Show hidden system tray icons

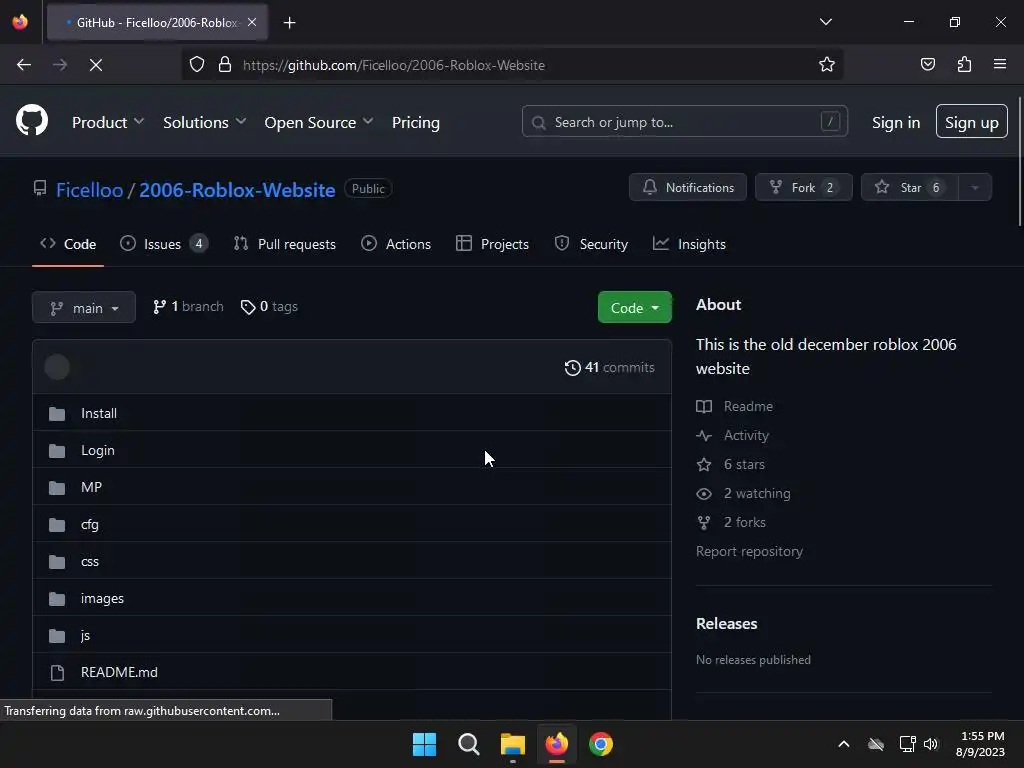point(844,744)
